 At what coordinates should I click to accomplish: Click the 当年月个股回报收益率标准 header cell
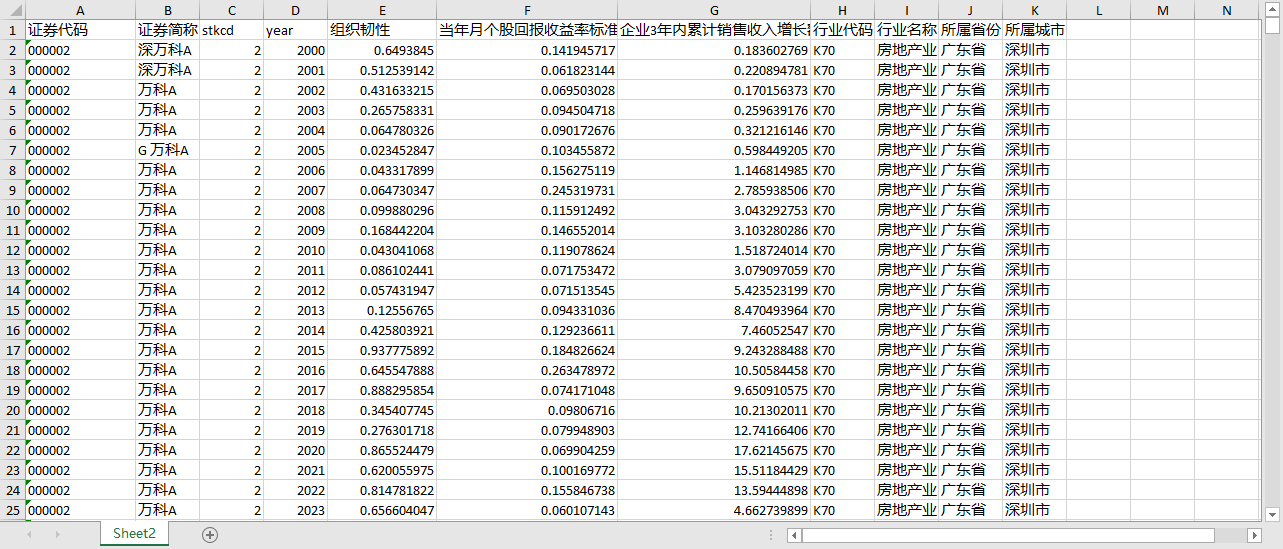pyautogui.click(x=527, y=30)
